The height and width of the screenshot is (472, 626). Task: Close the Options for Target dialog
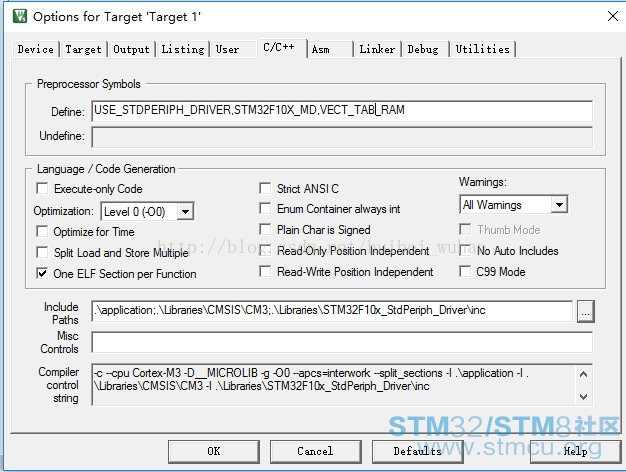click(x=612, y=16)
